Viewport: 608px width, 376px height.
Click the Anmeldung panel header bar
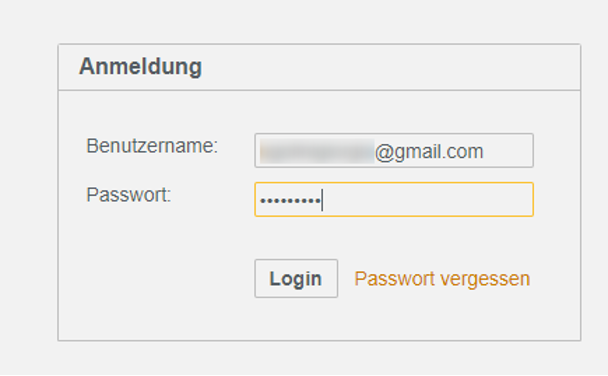[319, 67]
